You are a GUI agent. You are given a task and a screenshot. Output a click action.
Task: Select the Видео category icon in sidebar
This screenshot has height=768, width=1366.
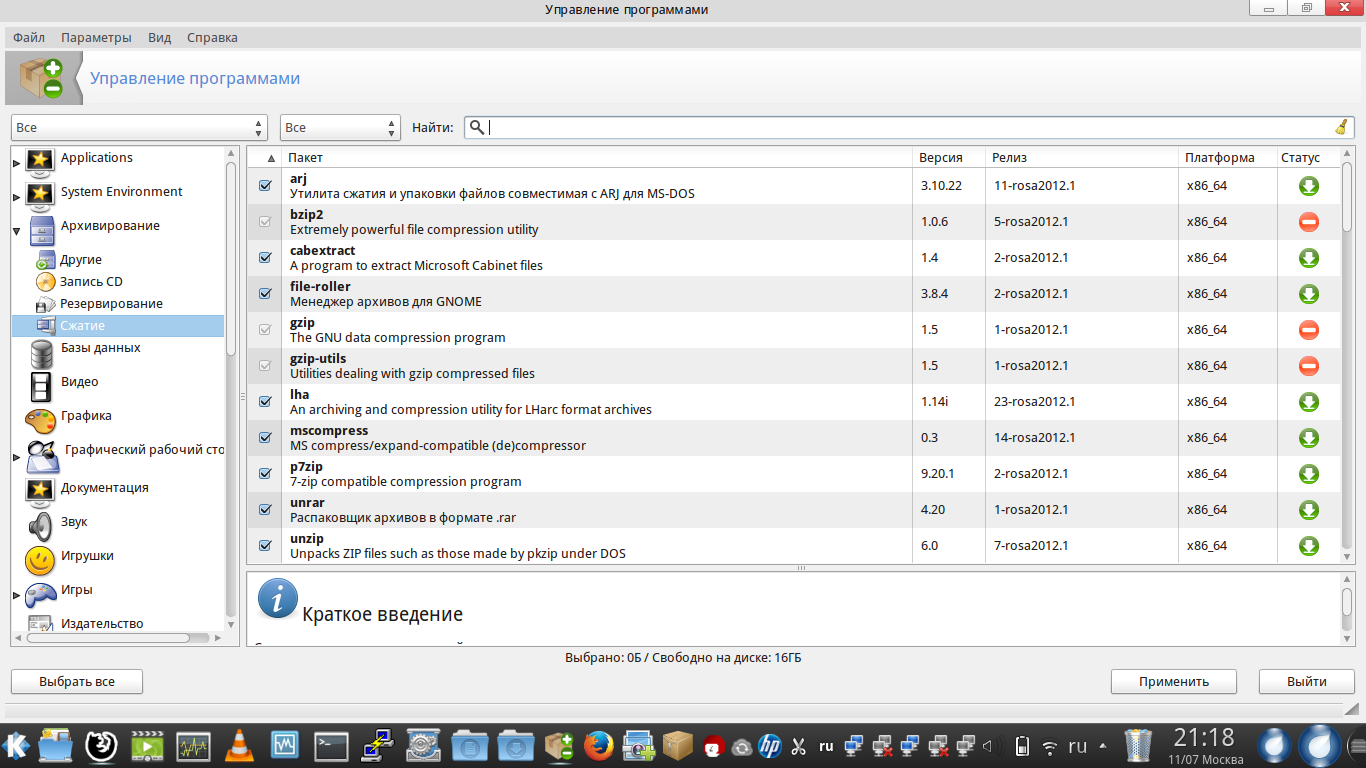tap(41, 382)
